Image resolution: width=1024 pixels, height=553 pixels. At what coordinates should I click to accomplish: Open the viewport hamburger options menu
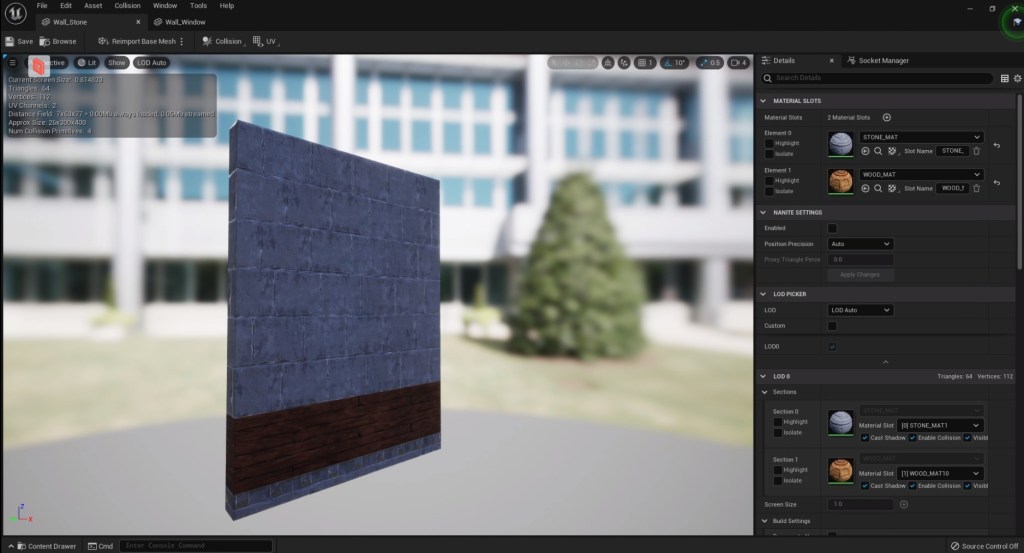coord(13,62)
